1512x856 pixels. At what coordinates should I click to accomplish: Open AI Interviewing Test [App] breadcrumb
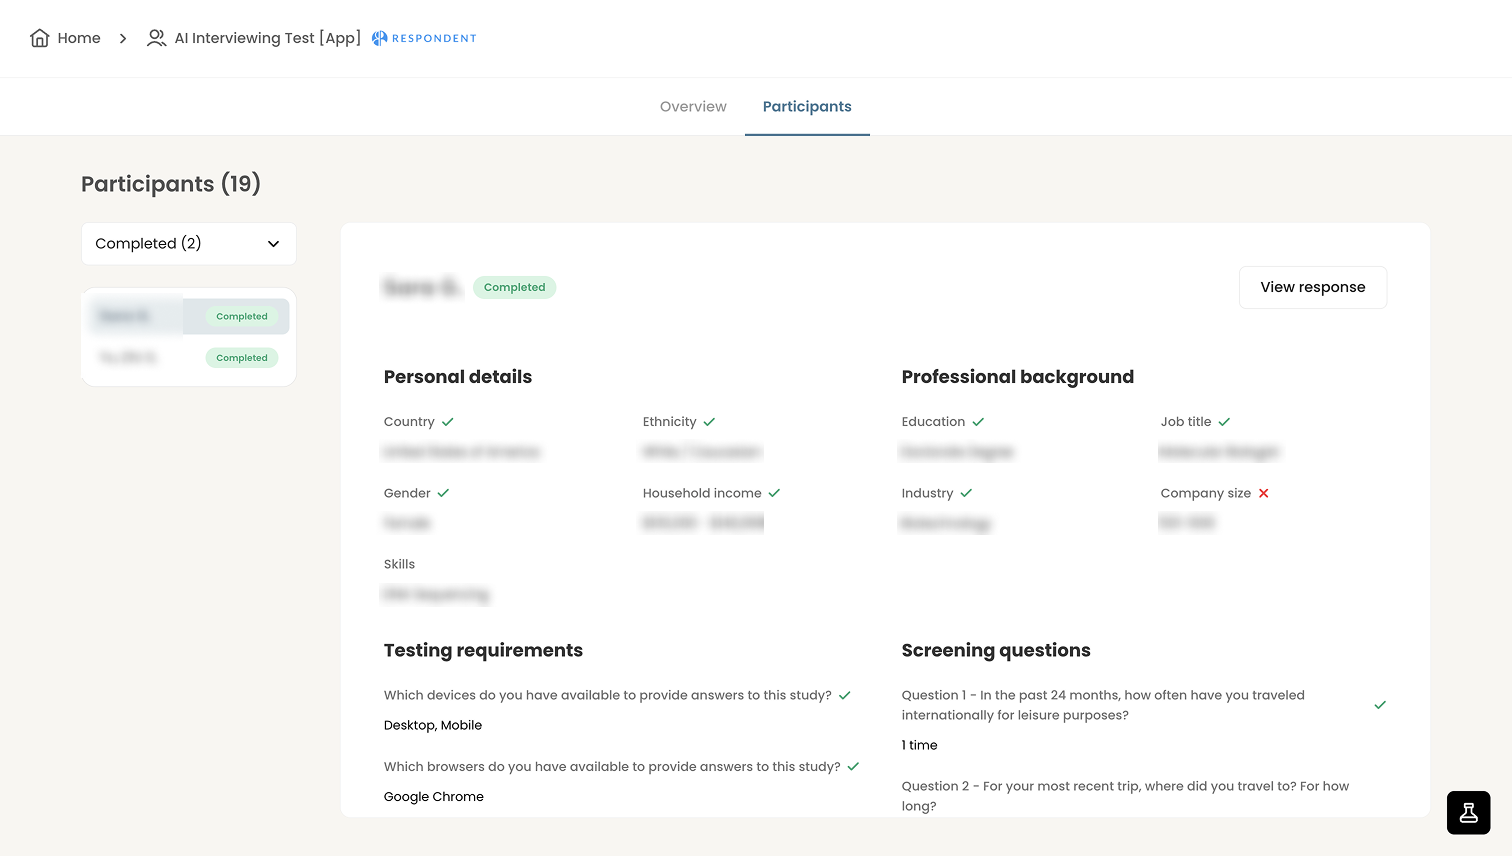coord(267,38)
